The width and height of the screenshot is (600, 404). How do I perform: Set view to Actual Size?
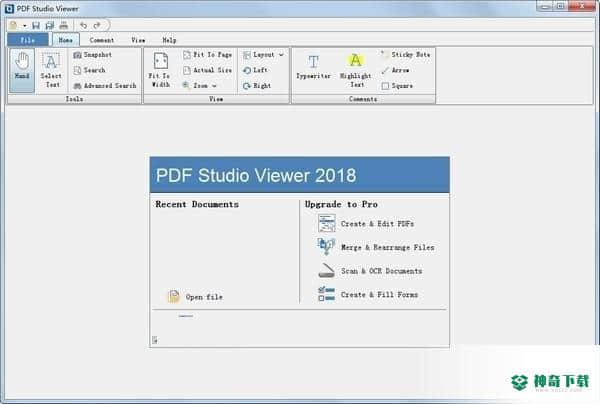[x=207, y=70]
